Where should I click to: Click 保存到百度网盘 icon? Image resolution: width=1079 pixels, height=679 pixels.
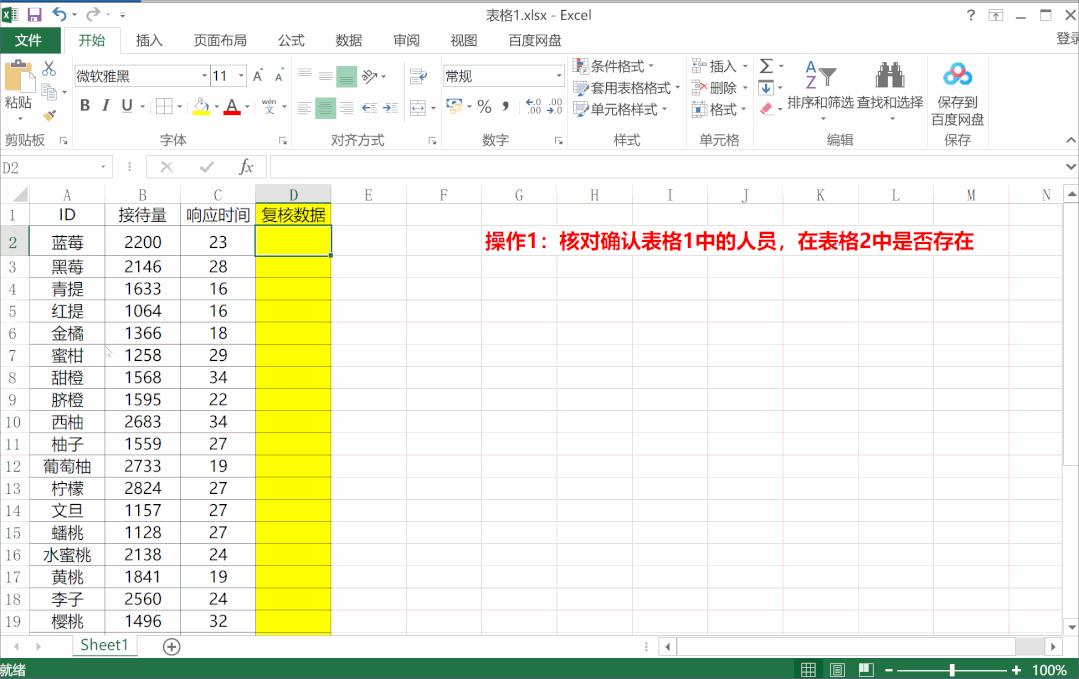tap(957, 73)
